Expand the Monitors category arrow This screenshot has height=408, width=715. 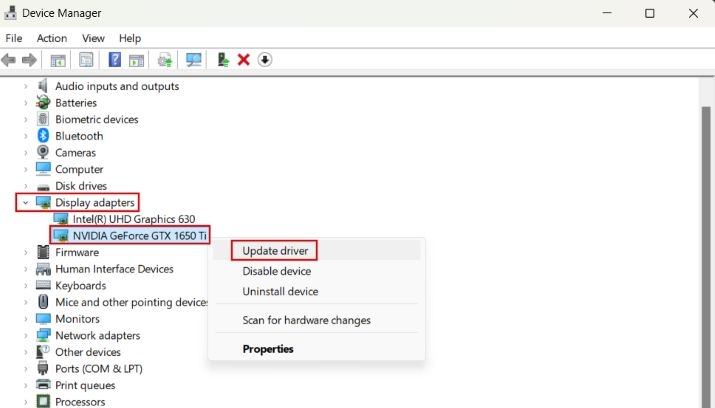coord(26,319)
